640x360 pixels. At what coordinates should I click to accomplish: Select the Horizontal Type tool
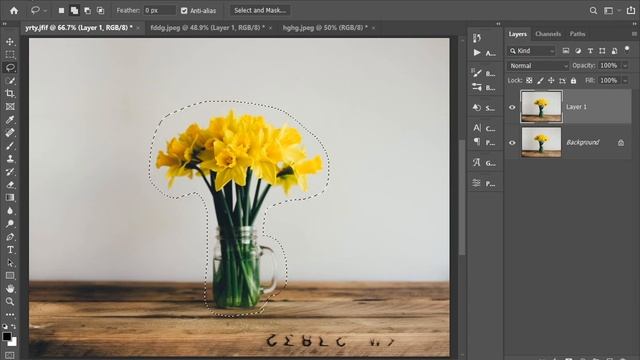(x=10, y=250)
